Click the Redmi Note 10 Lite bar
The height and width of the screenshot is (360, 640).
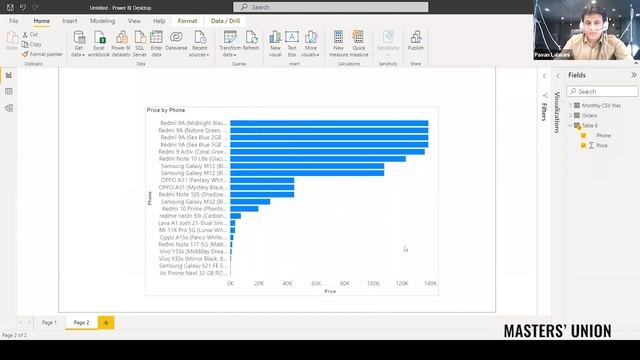pos(318,159)
